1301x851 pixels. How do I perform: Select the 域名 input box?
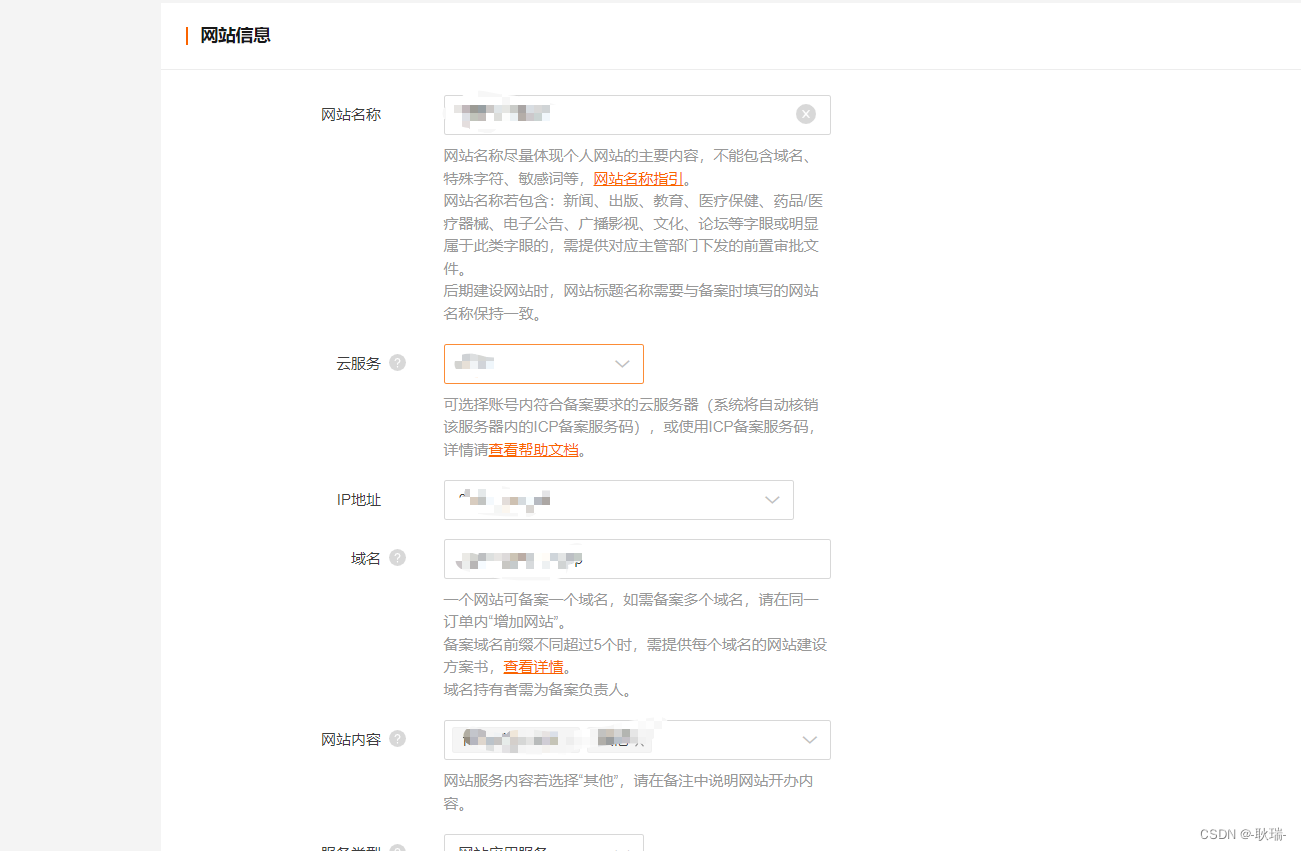(x=637, y=559)
